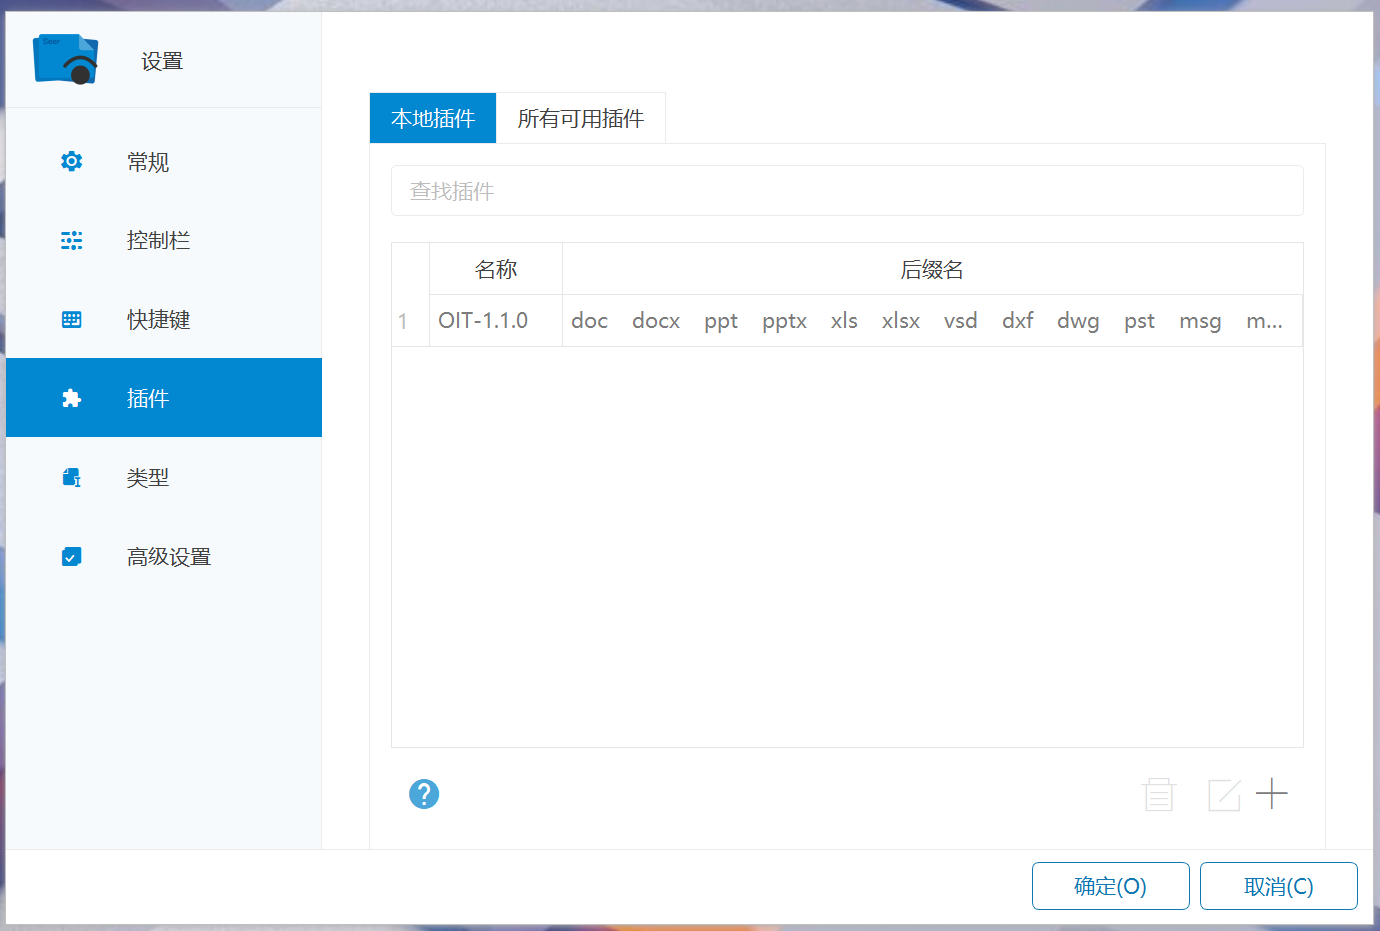This screenshot has width=1380, height=931.
Task: Click the docx extension in the OIT row
Action: [656, 321]
